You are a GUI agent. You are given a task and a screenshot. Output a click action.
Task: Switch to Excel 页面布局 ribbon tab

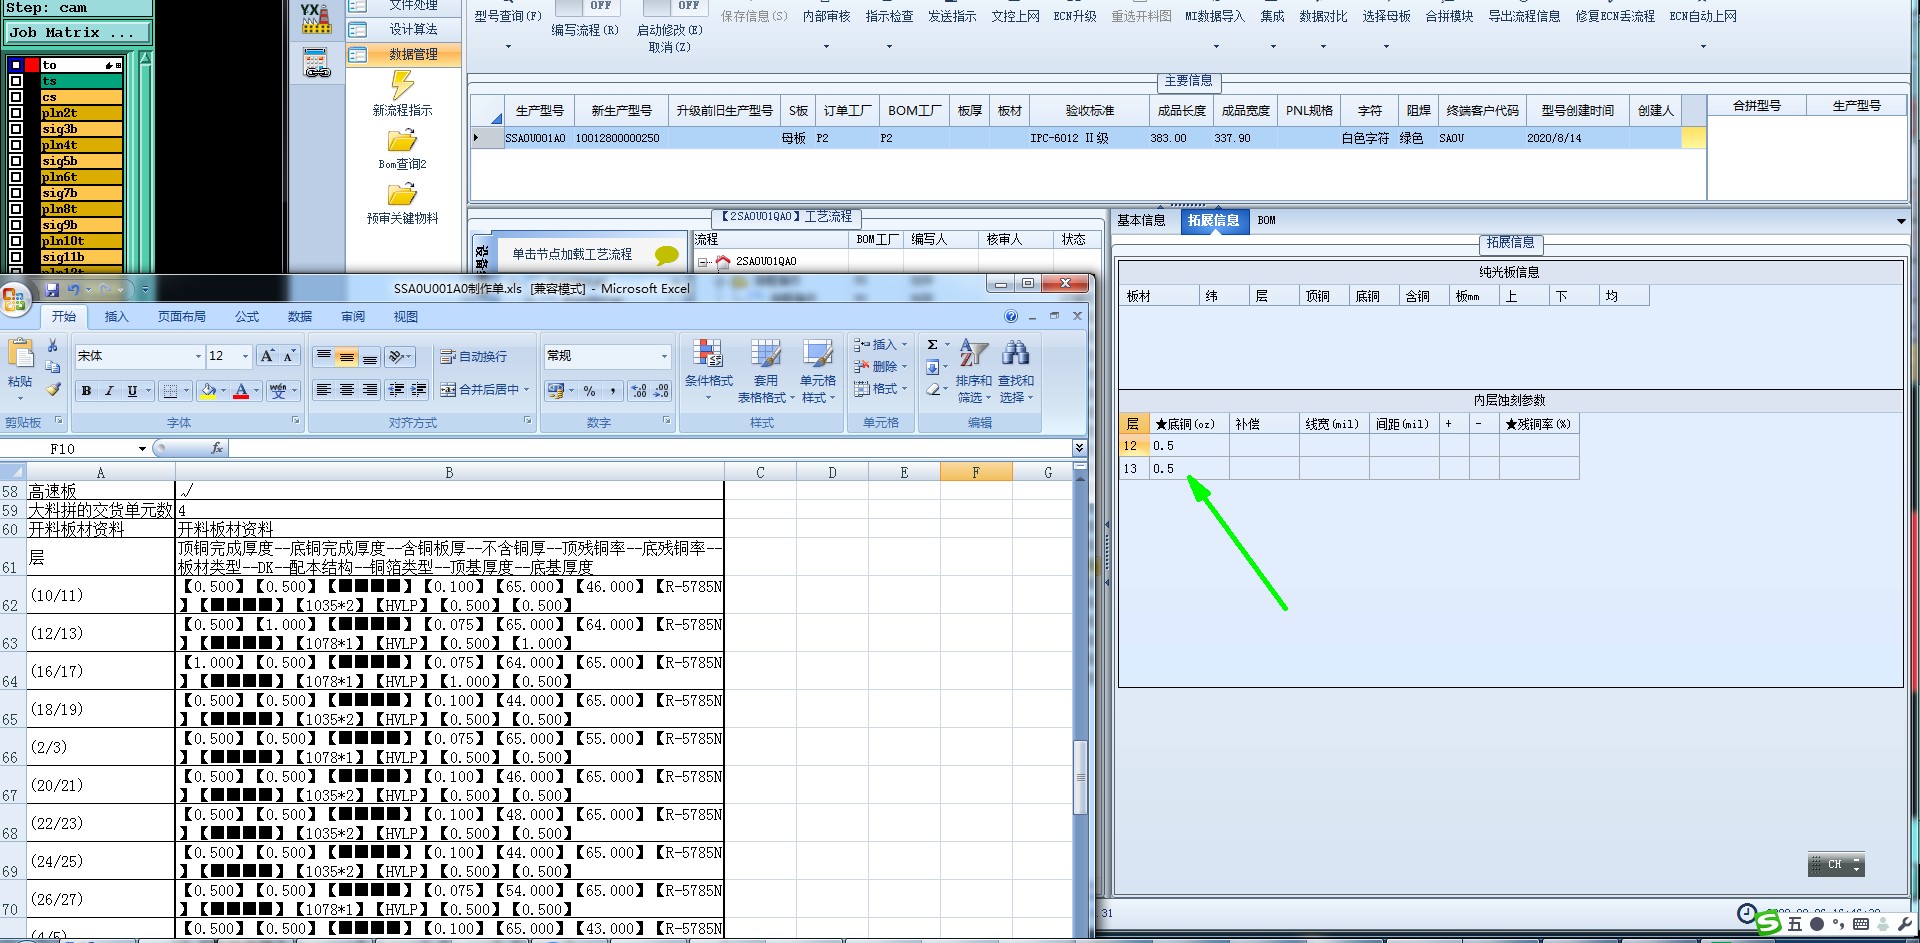pos(182,317)
